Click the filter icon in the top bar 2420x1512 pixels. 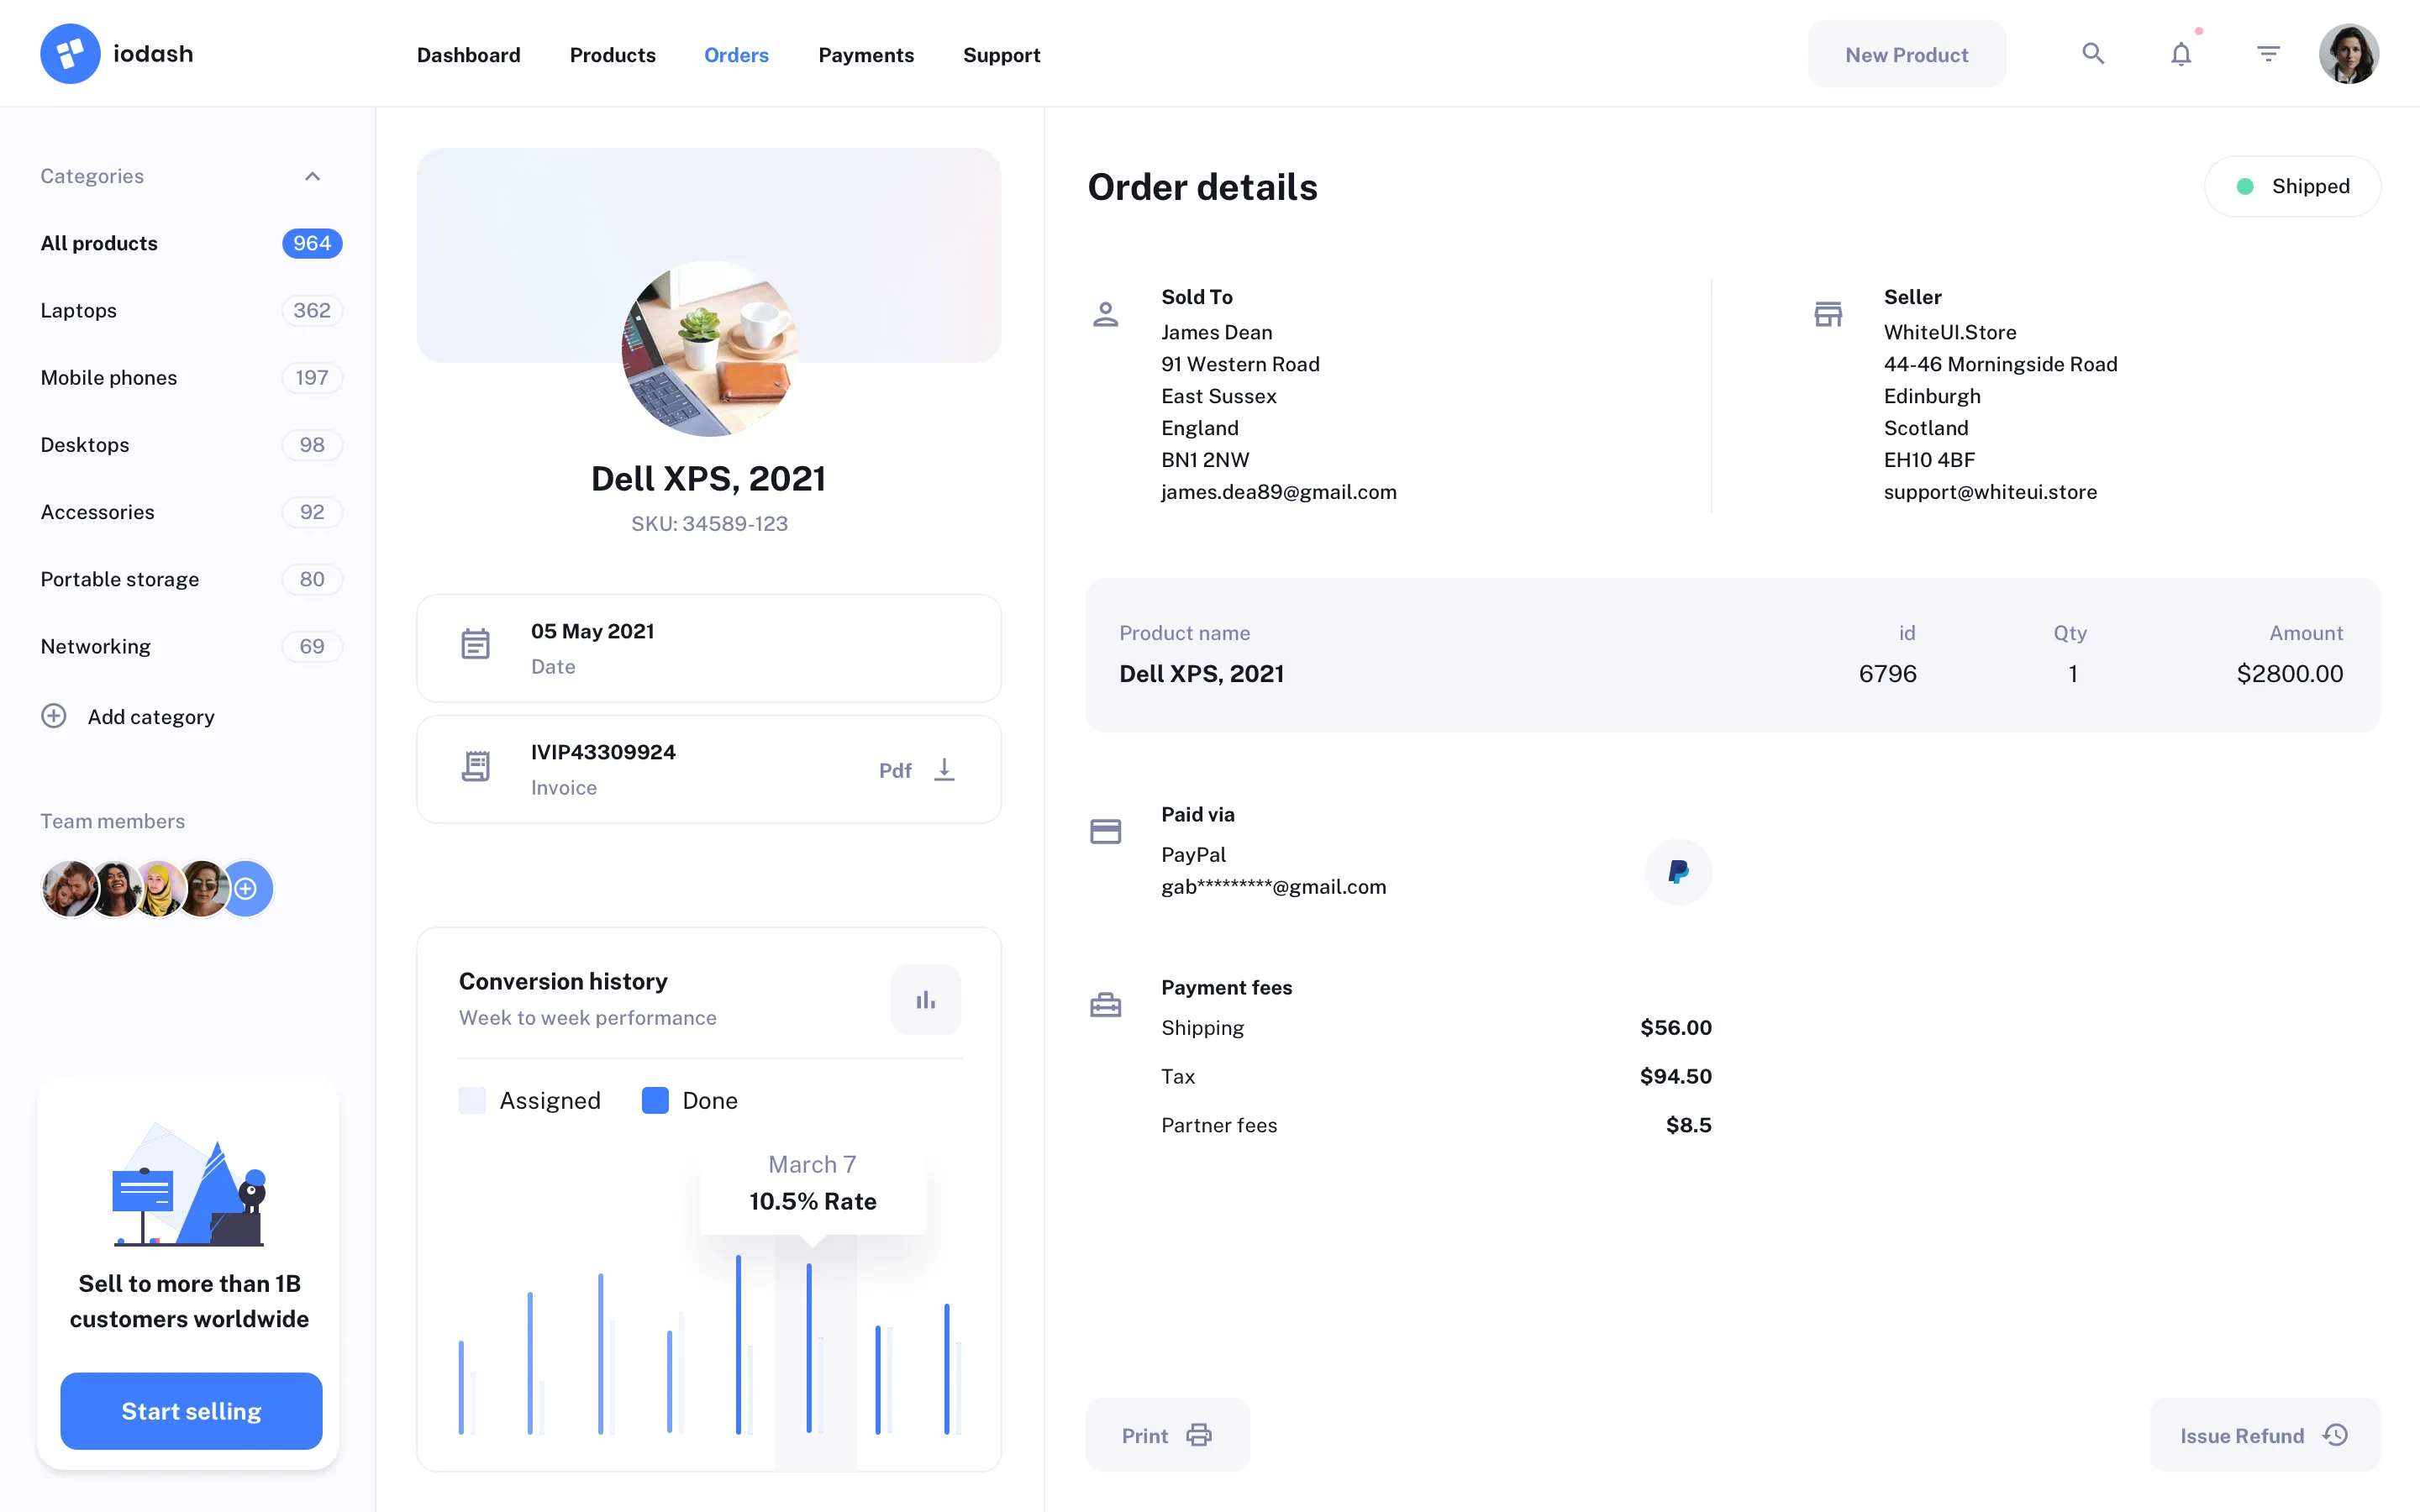[2268, 53]
